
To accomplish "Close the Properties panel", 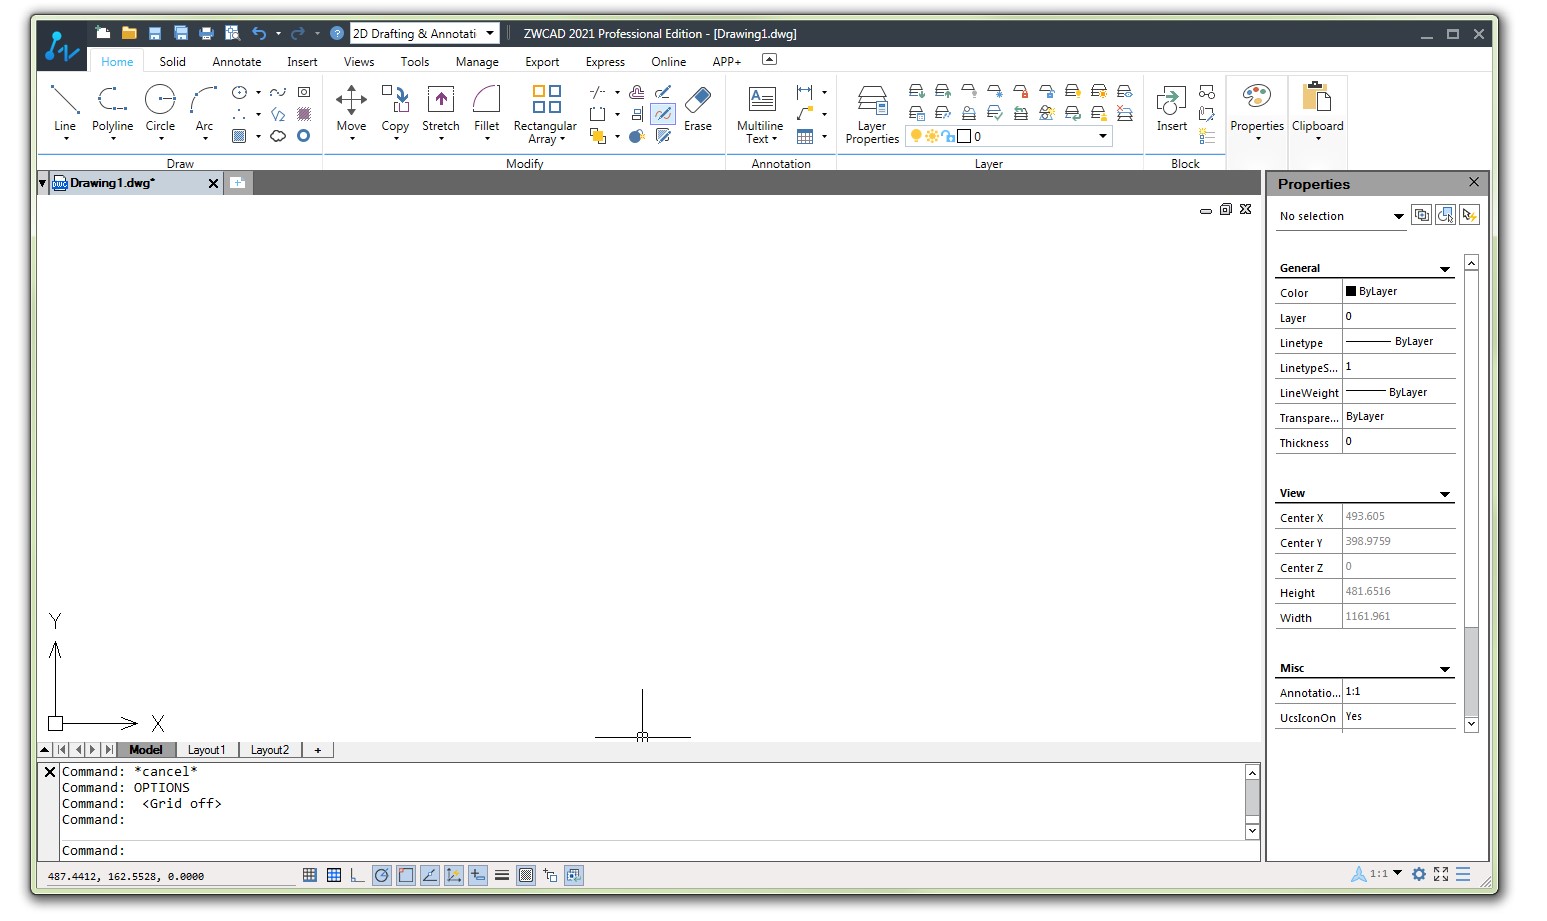I will [x=1473, y=182].
